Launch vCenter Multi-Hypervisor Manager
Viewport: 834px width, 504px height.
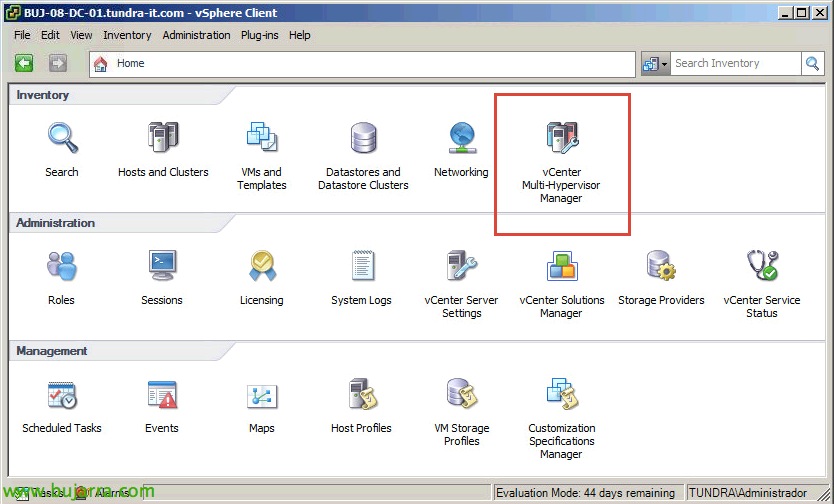[562, 138]
